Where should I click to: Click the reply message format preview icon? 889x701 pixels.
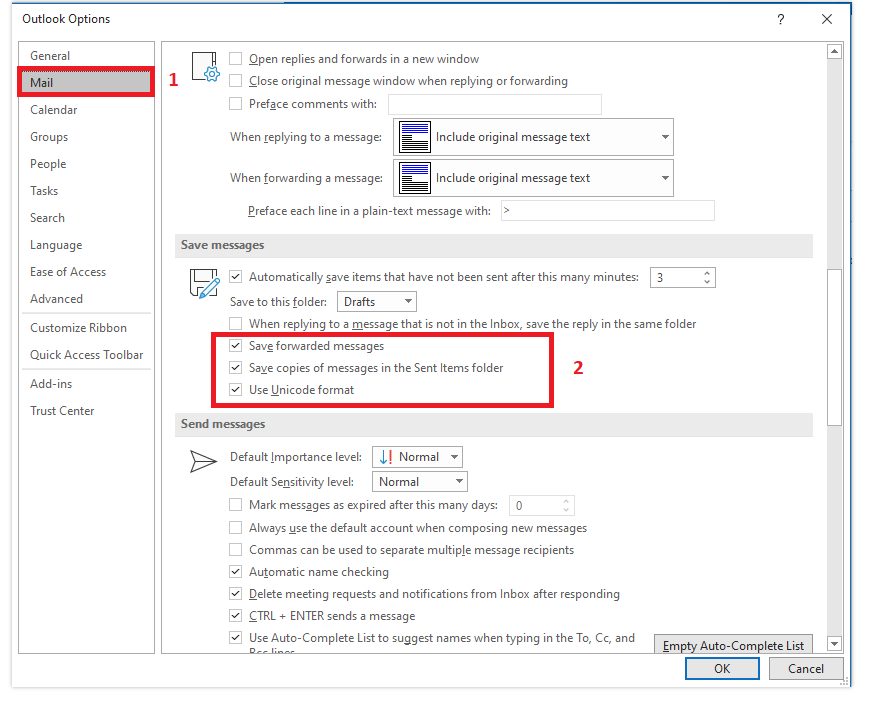tap(414, 137)
